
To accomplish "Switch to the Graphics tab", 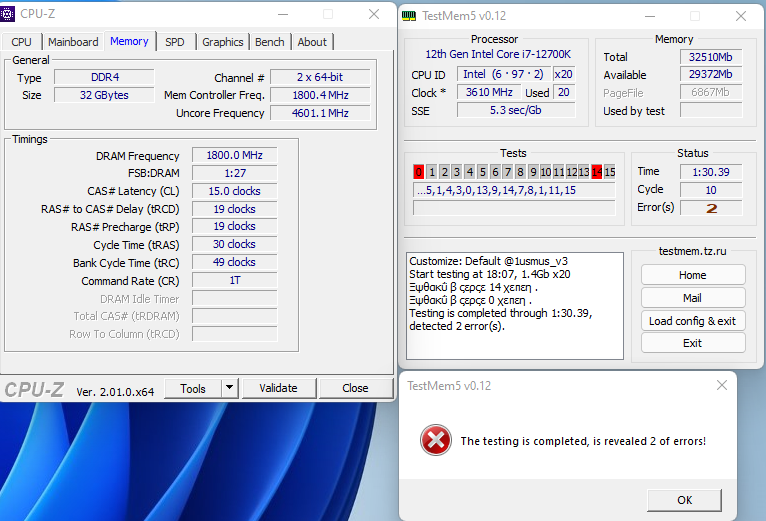I will pos(223,42).
